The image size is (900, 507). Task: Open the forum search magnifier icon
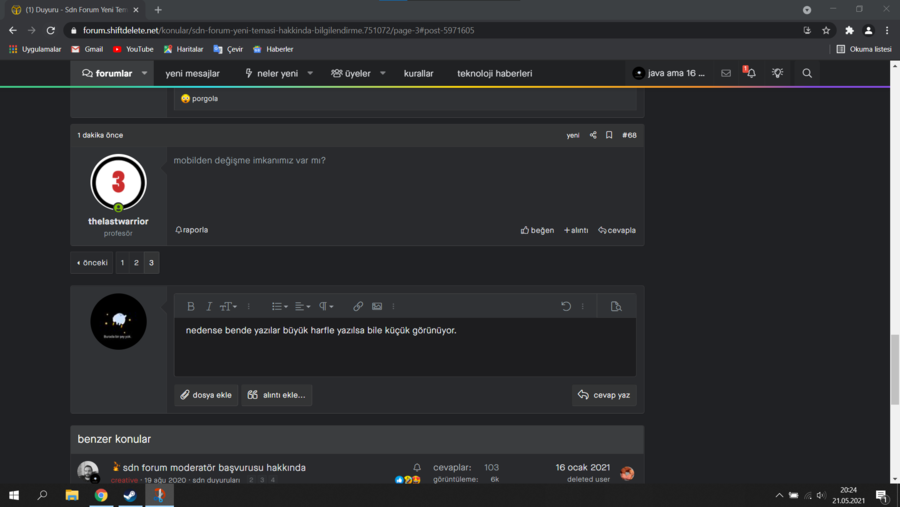pos(807,73)
